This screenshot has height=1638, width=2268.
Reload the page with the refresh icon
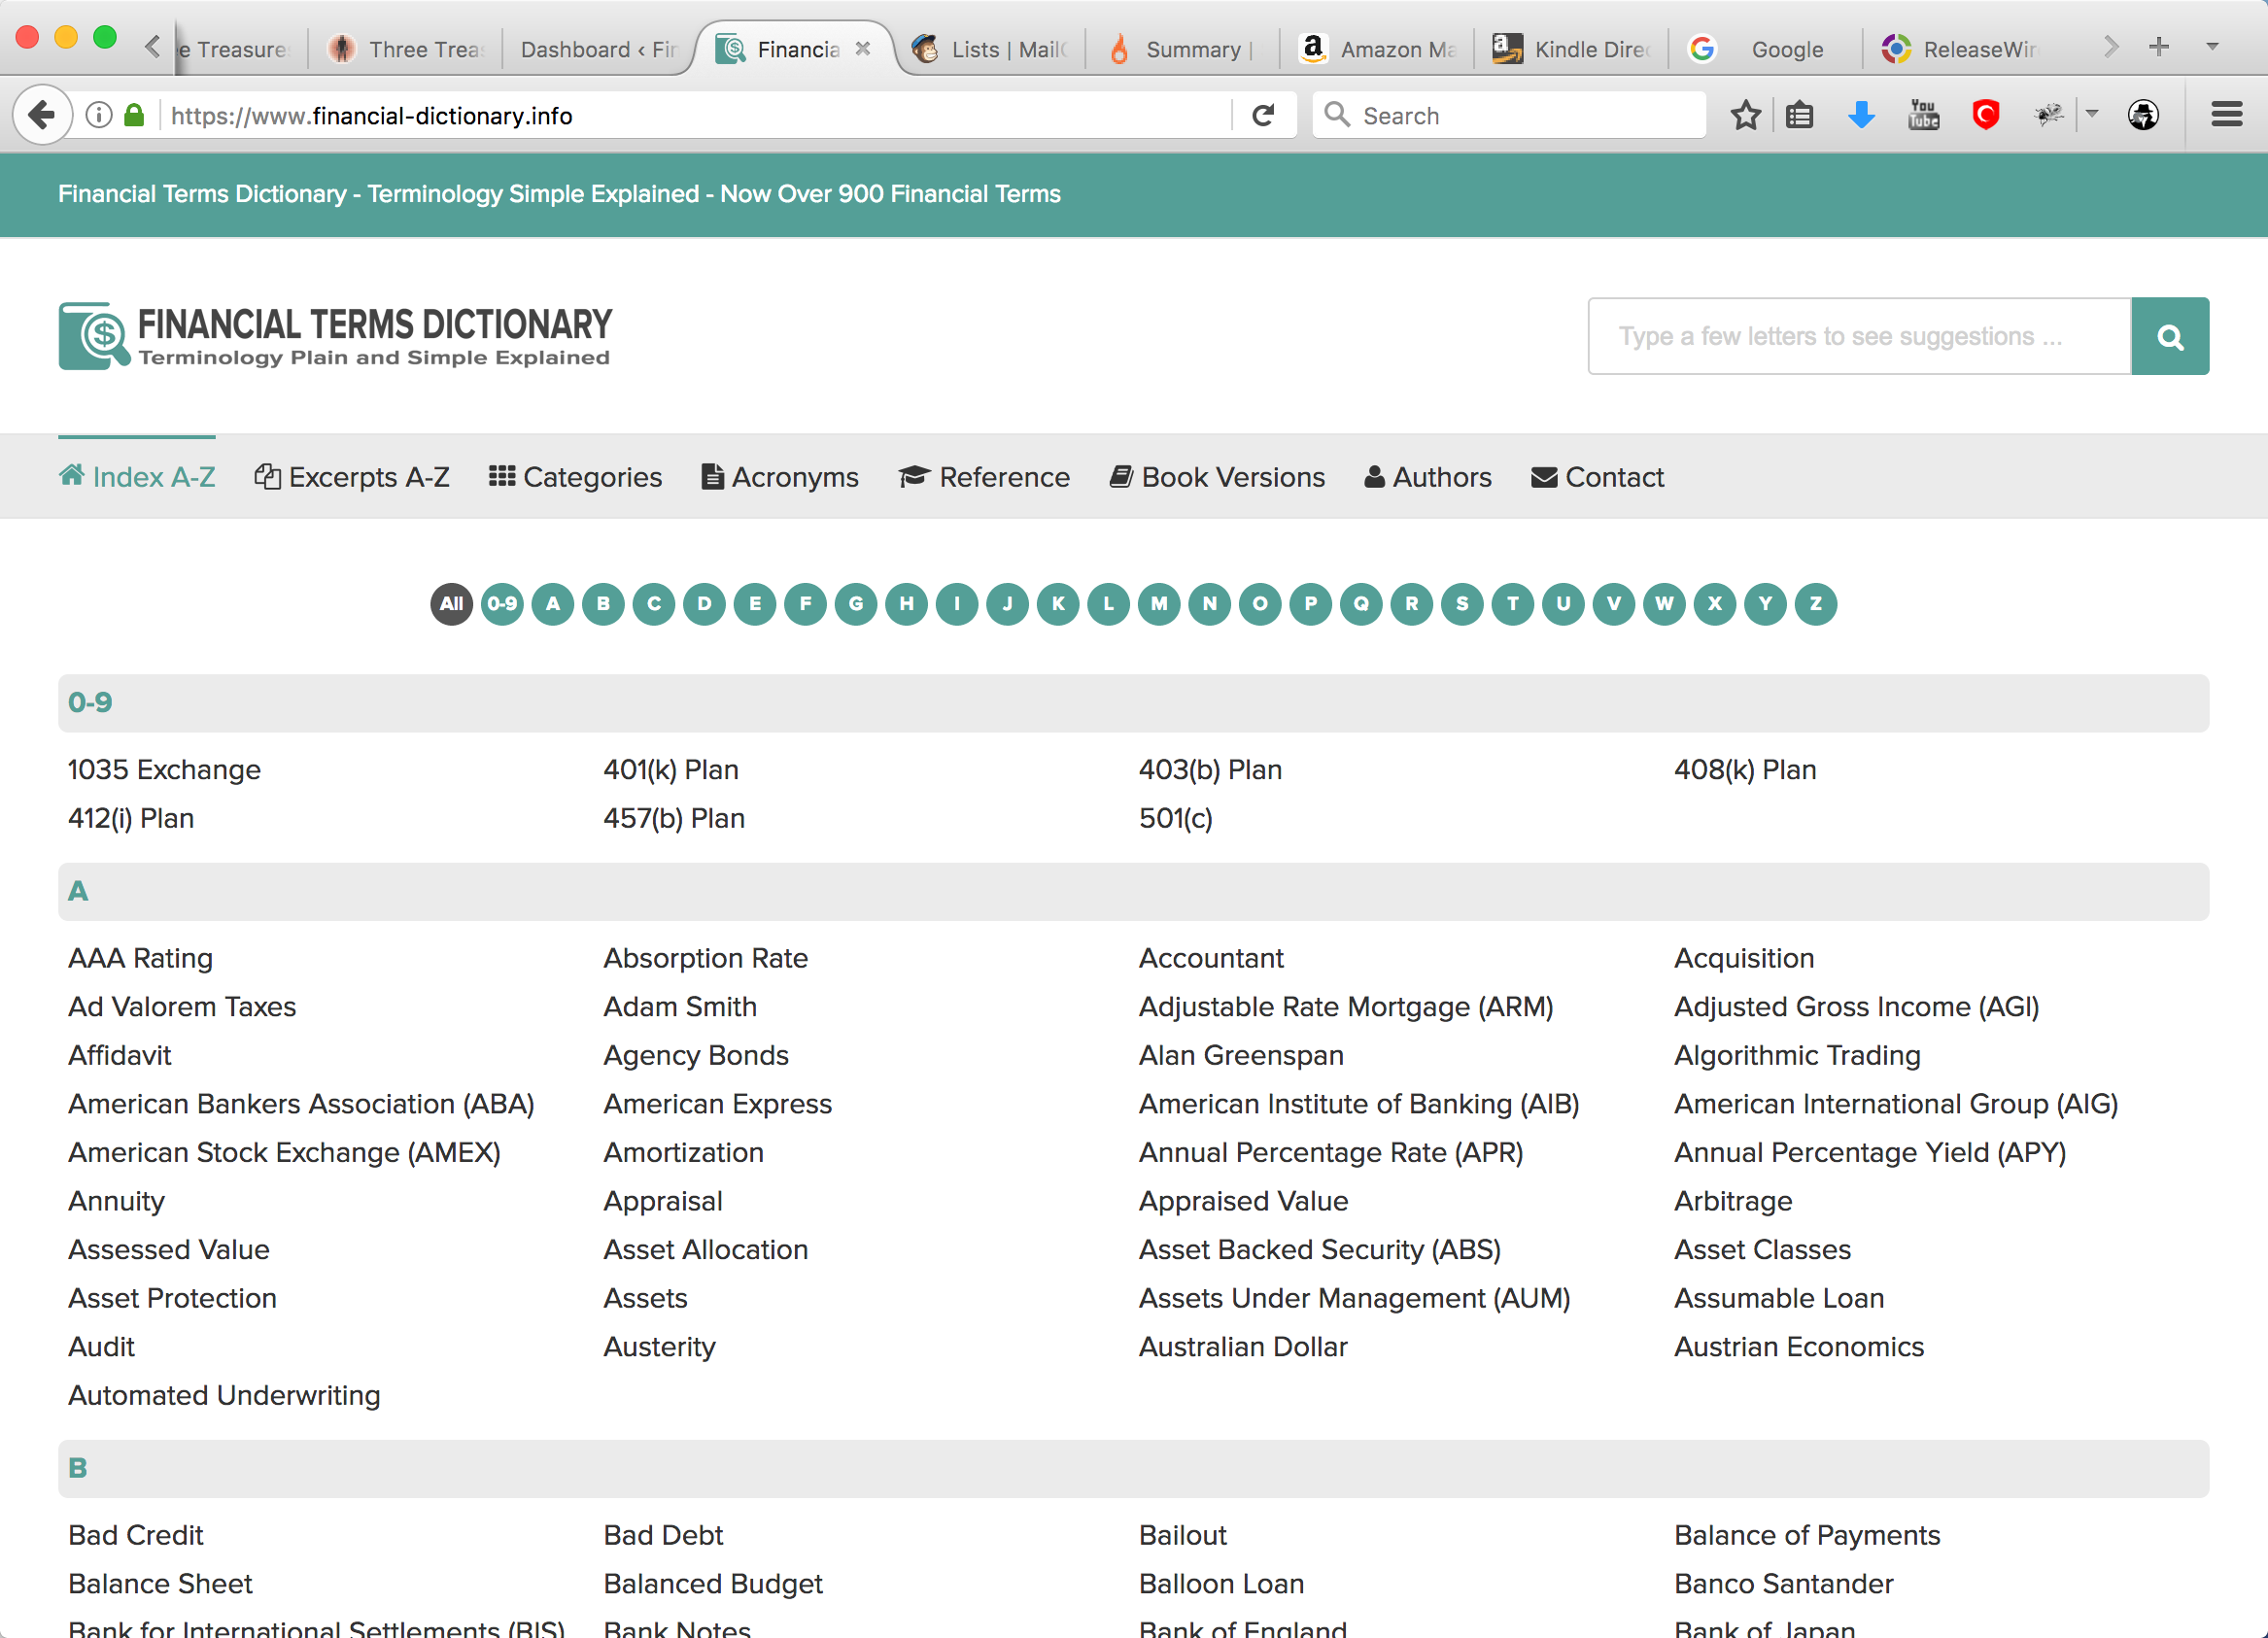coord(1263,115)
